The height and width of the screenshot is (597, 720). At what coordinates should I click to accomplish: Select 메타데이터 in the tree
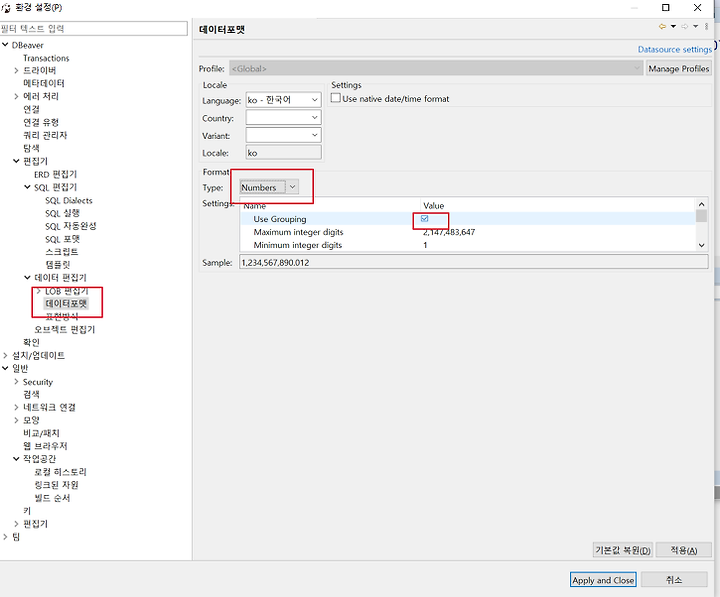[x=44, y=83]
